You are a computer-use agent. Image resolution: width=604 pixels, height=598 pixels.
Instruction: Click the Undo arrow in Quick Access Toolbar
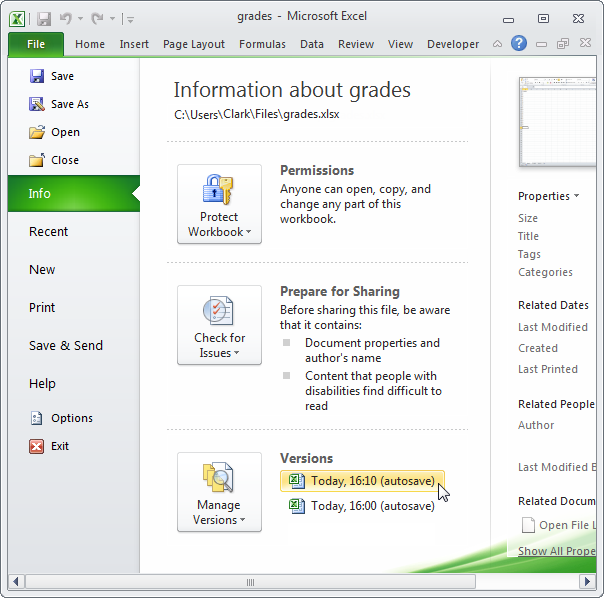(66, 18)
